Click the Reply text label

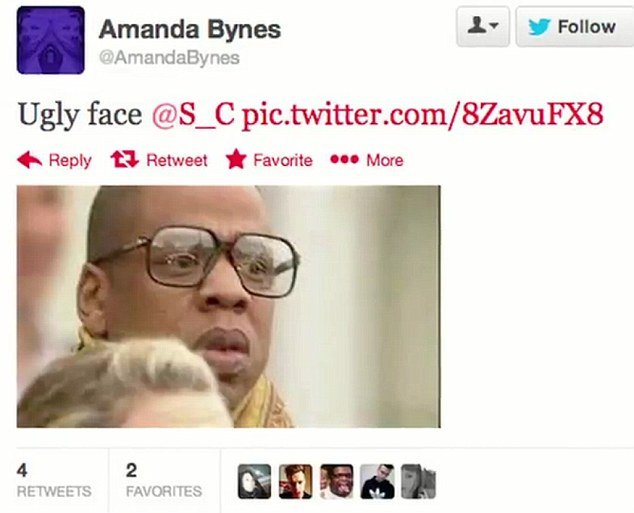point(70,160)
